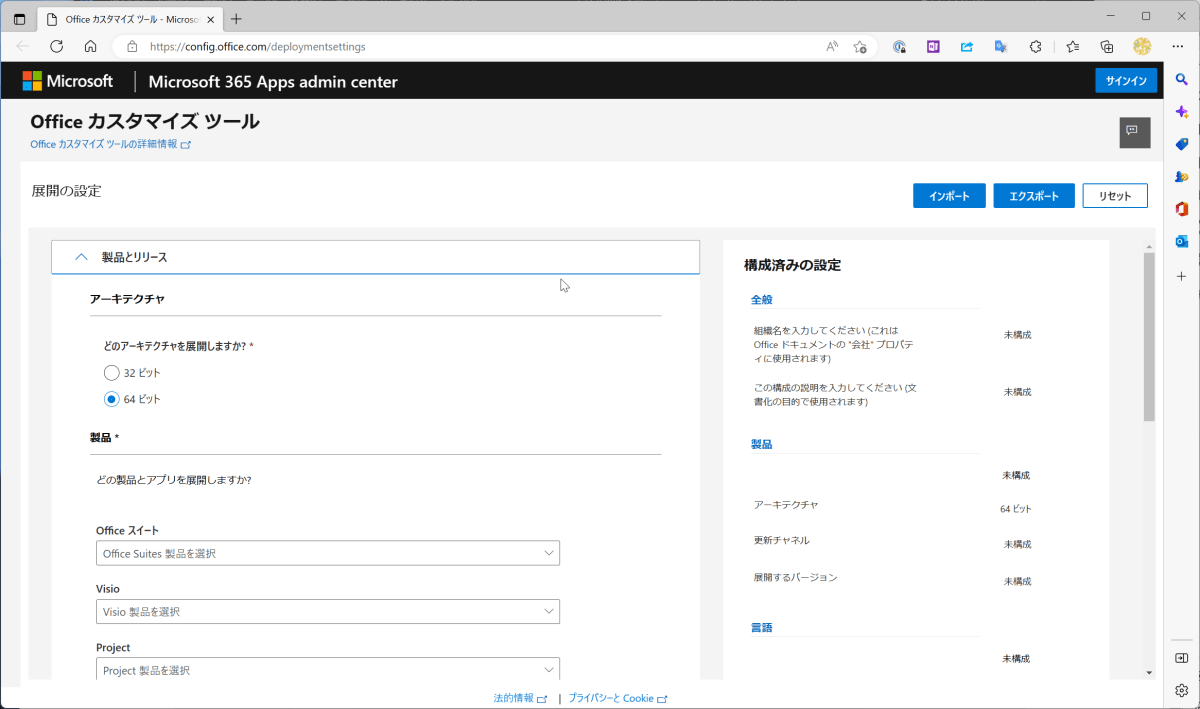Click the 展開するバージョン row label
Viewport: 1200px width, 709px height.
795,577
